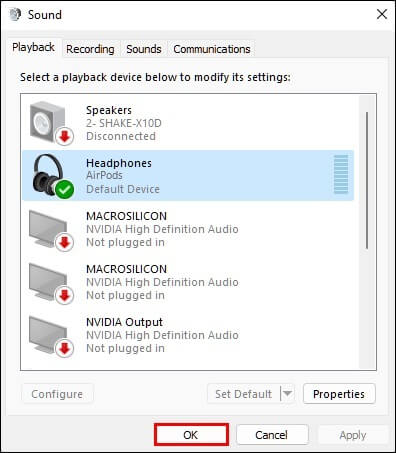The height and width of the screenshot is (453, 396).
Task: Click the Sound speaker icon in title bar
Action: [15, 14]
